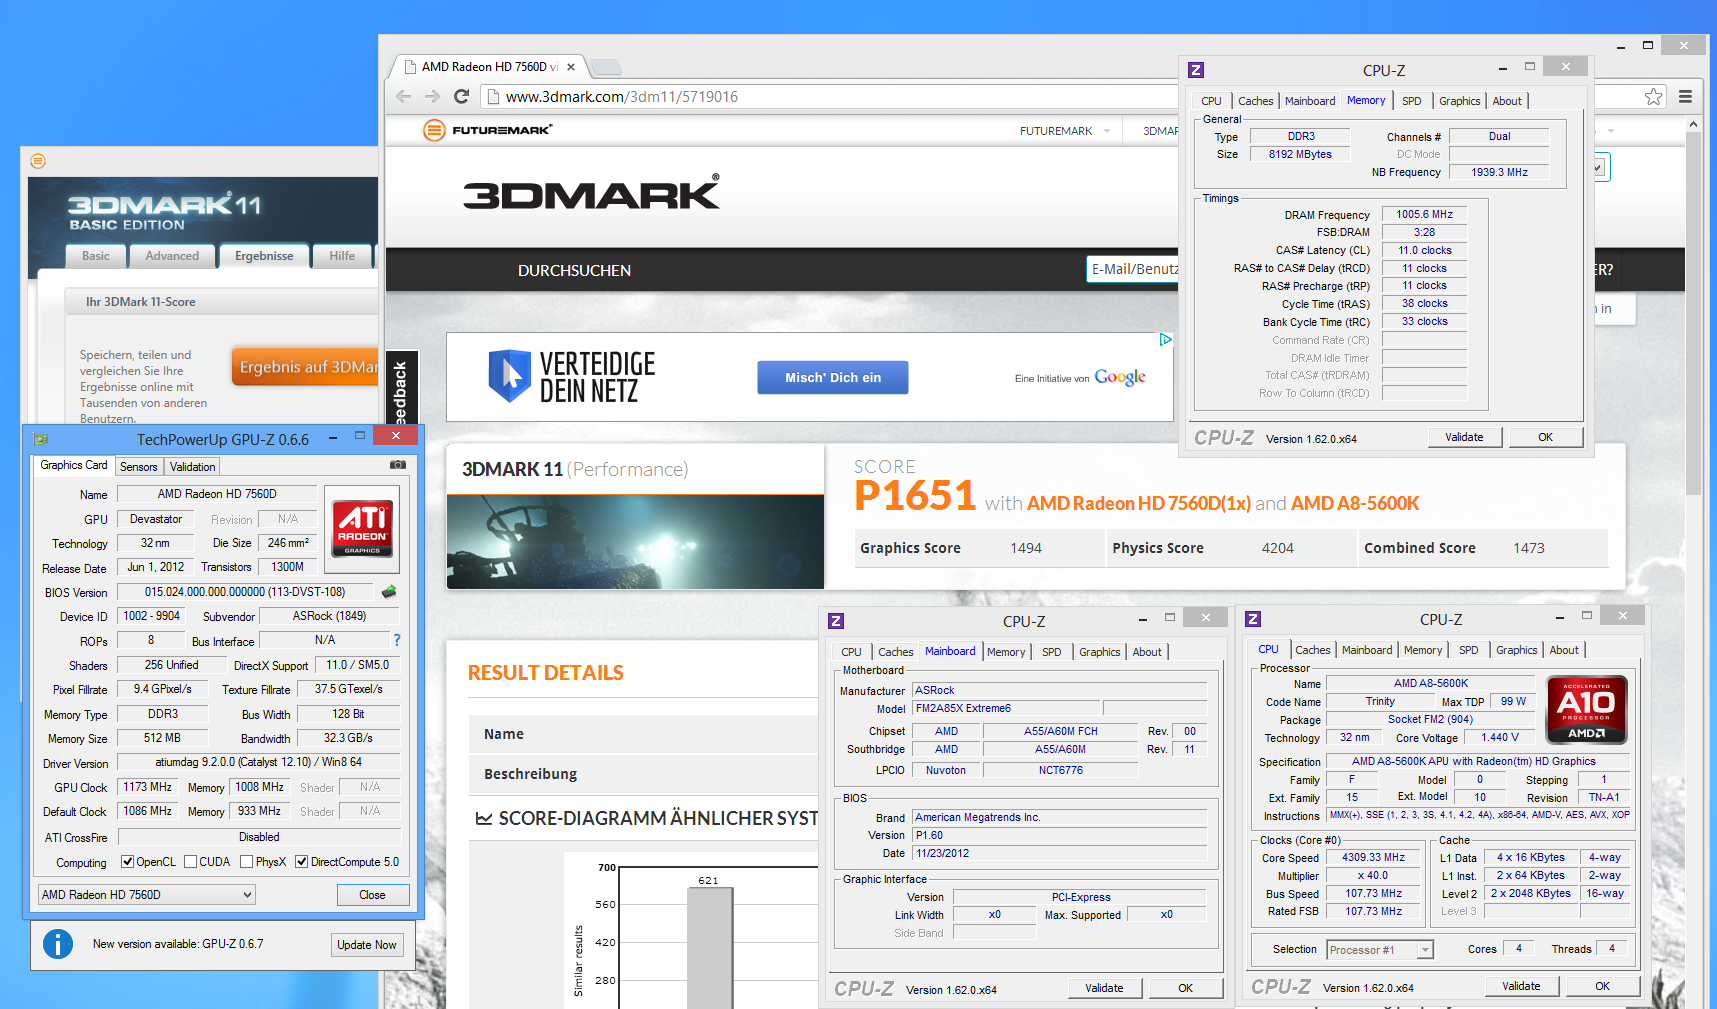This screenshot has width=1717, height=1009.
Task: Take GPU-Z screenshot with camera icon
Action: [398, 465]
